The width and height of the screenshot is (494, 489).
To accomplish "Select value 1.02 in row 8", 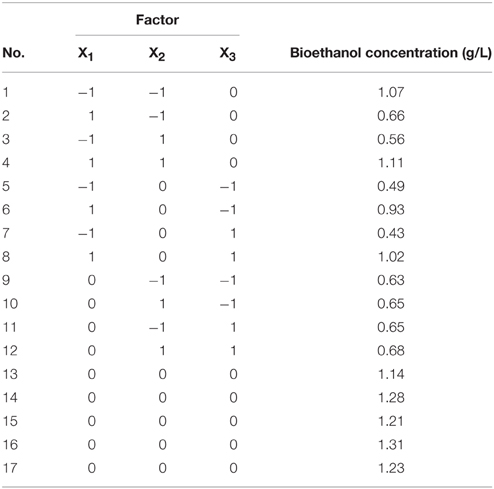I will (391, 257).
